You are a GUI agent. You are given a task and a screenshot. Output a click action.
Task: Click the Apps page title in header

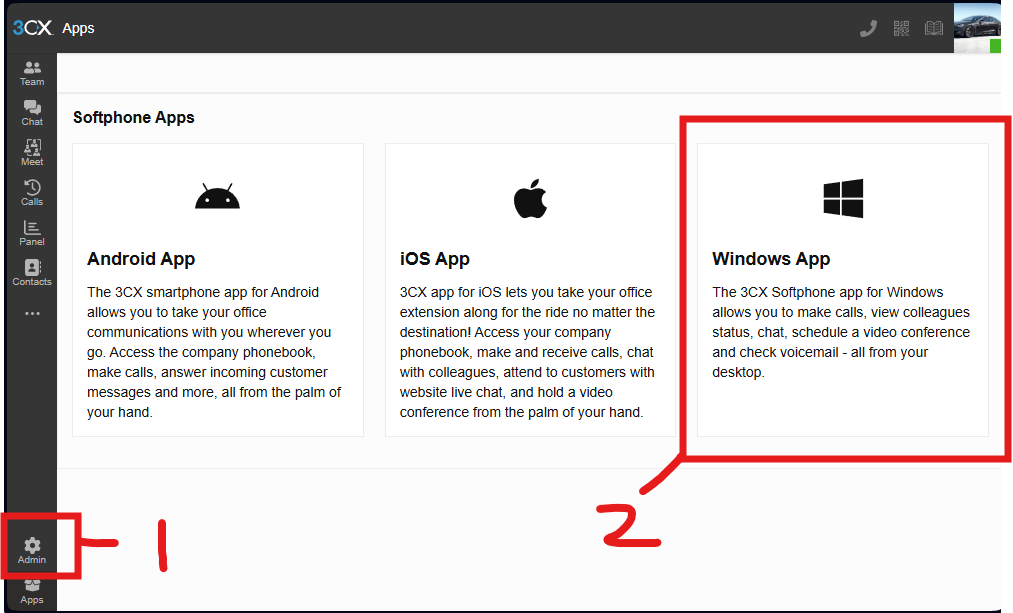[78, 28]
